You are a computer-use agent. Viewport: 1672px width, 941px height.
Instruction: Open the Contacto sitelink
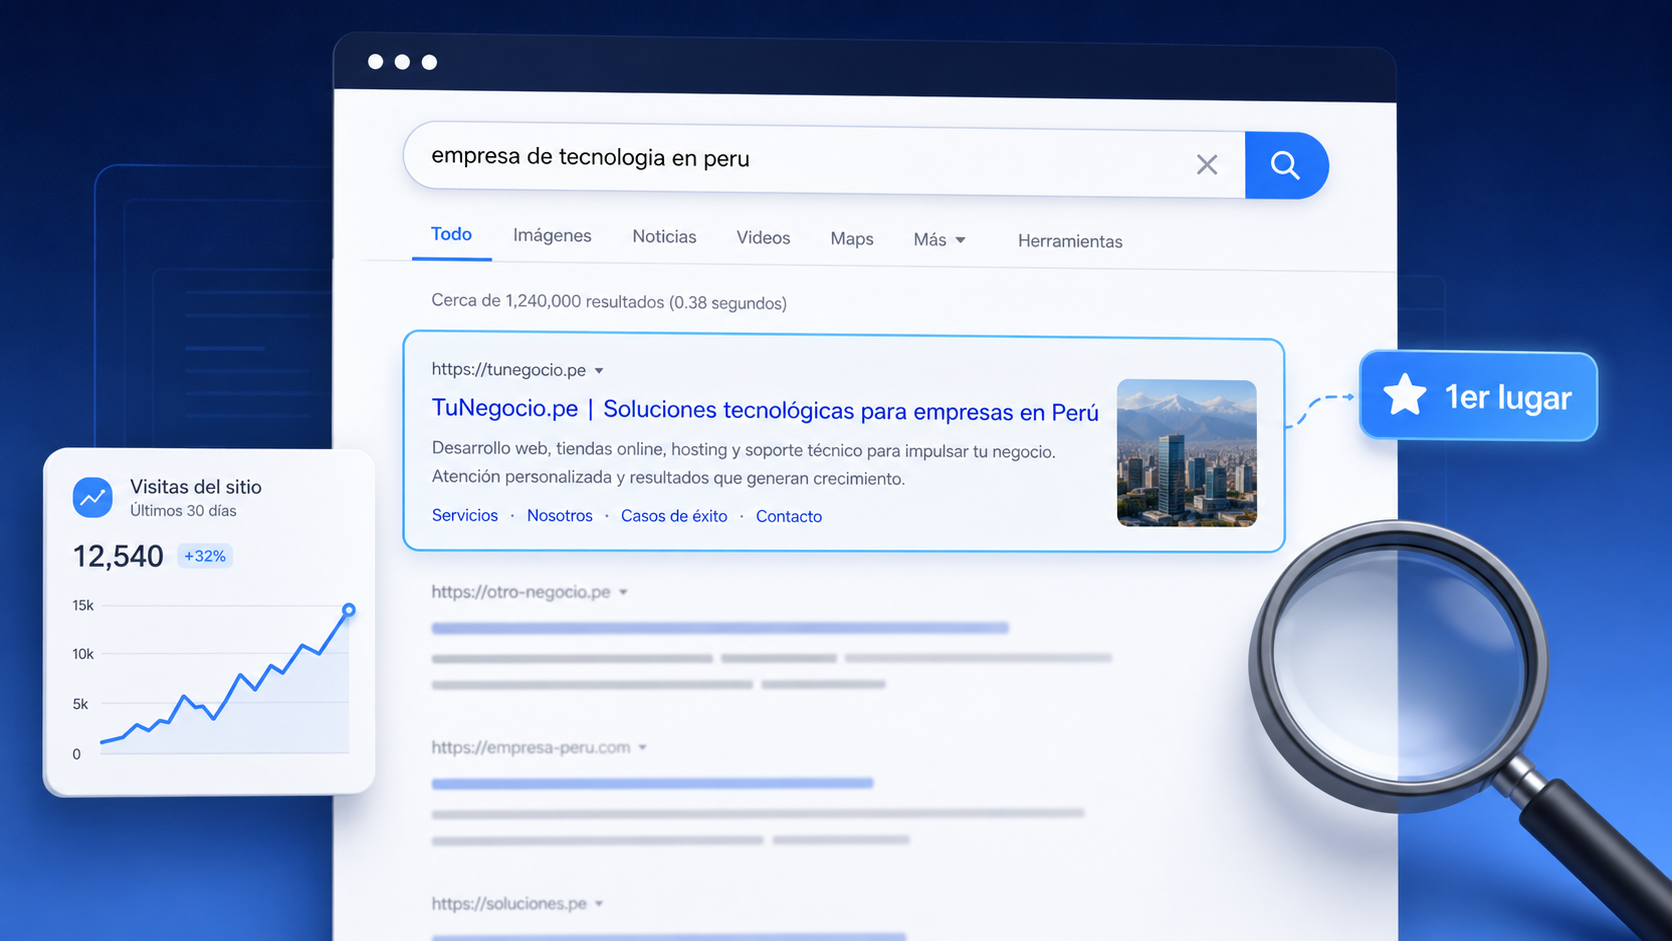click(789, 517)
